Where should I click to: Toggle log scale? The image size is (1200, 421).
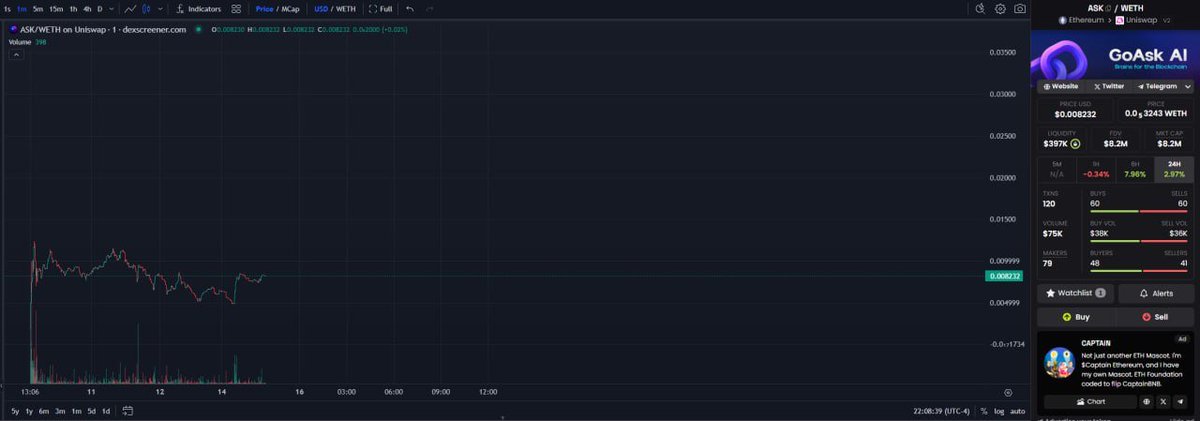[999, 411]
